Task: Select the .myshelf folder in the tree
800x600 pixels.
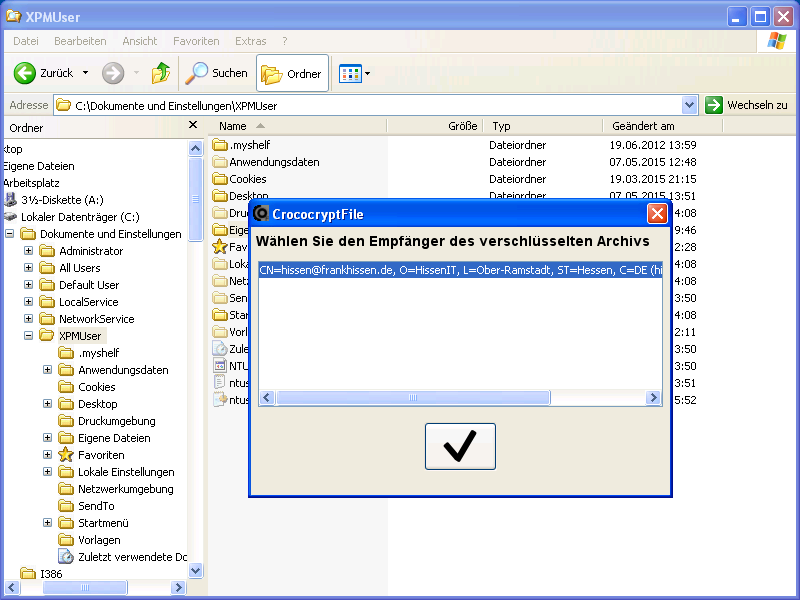Action: pyautogui.click(x=89, y=353)
